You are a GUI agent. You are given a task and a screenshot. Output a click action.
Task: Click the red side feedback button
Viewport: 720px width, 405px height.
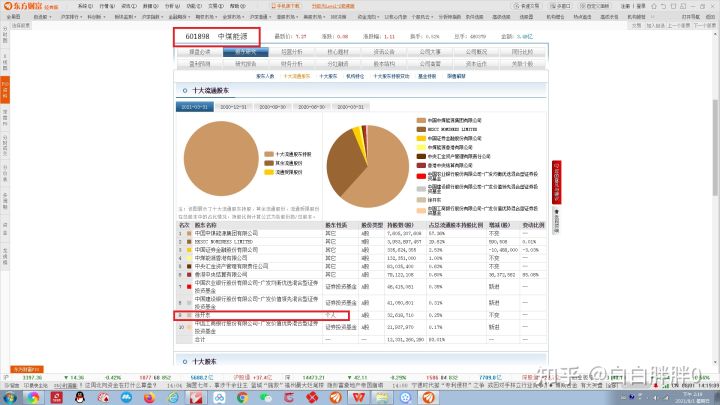557,182
